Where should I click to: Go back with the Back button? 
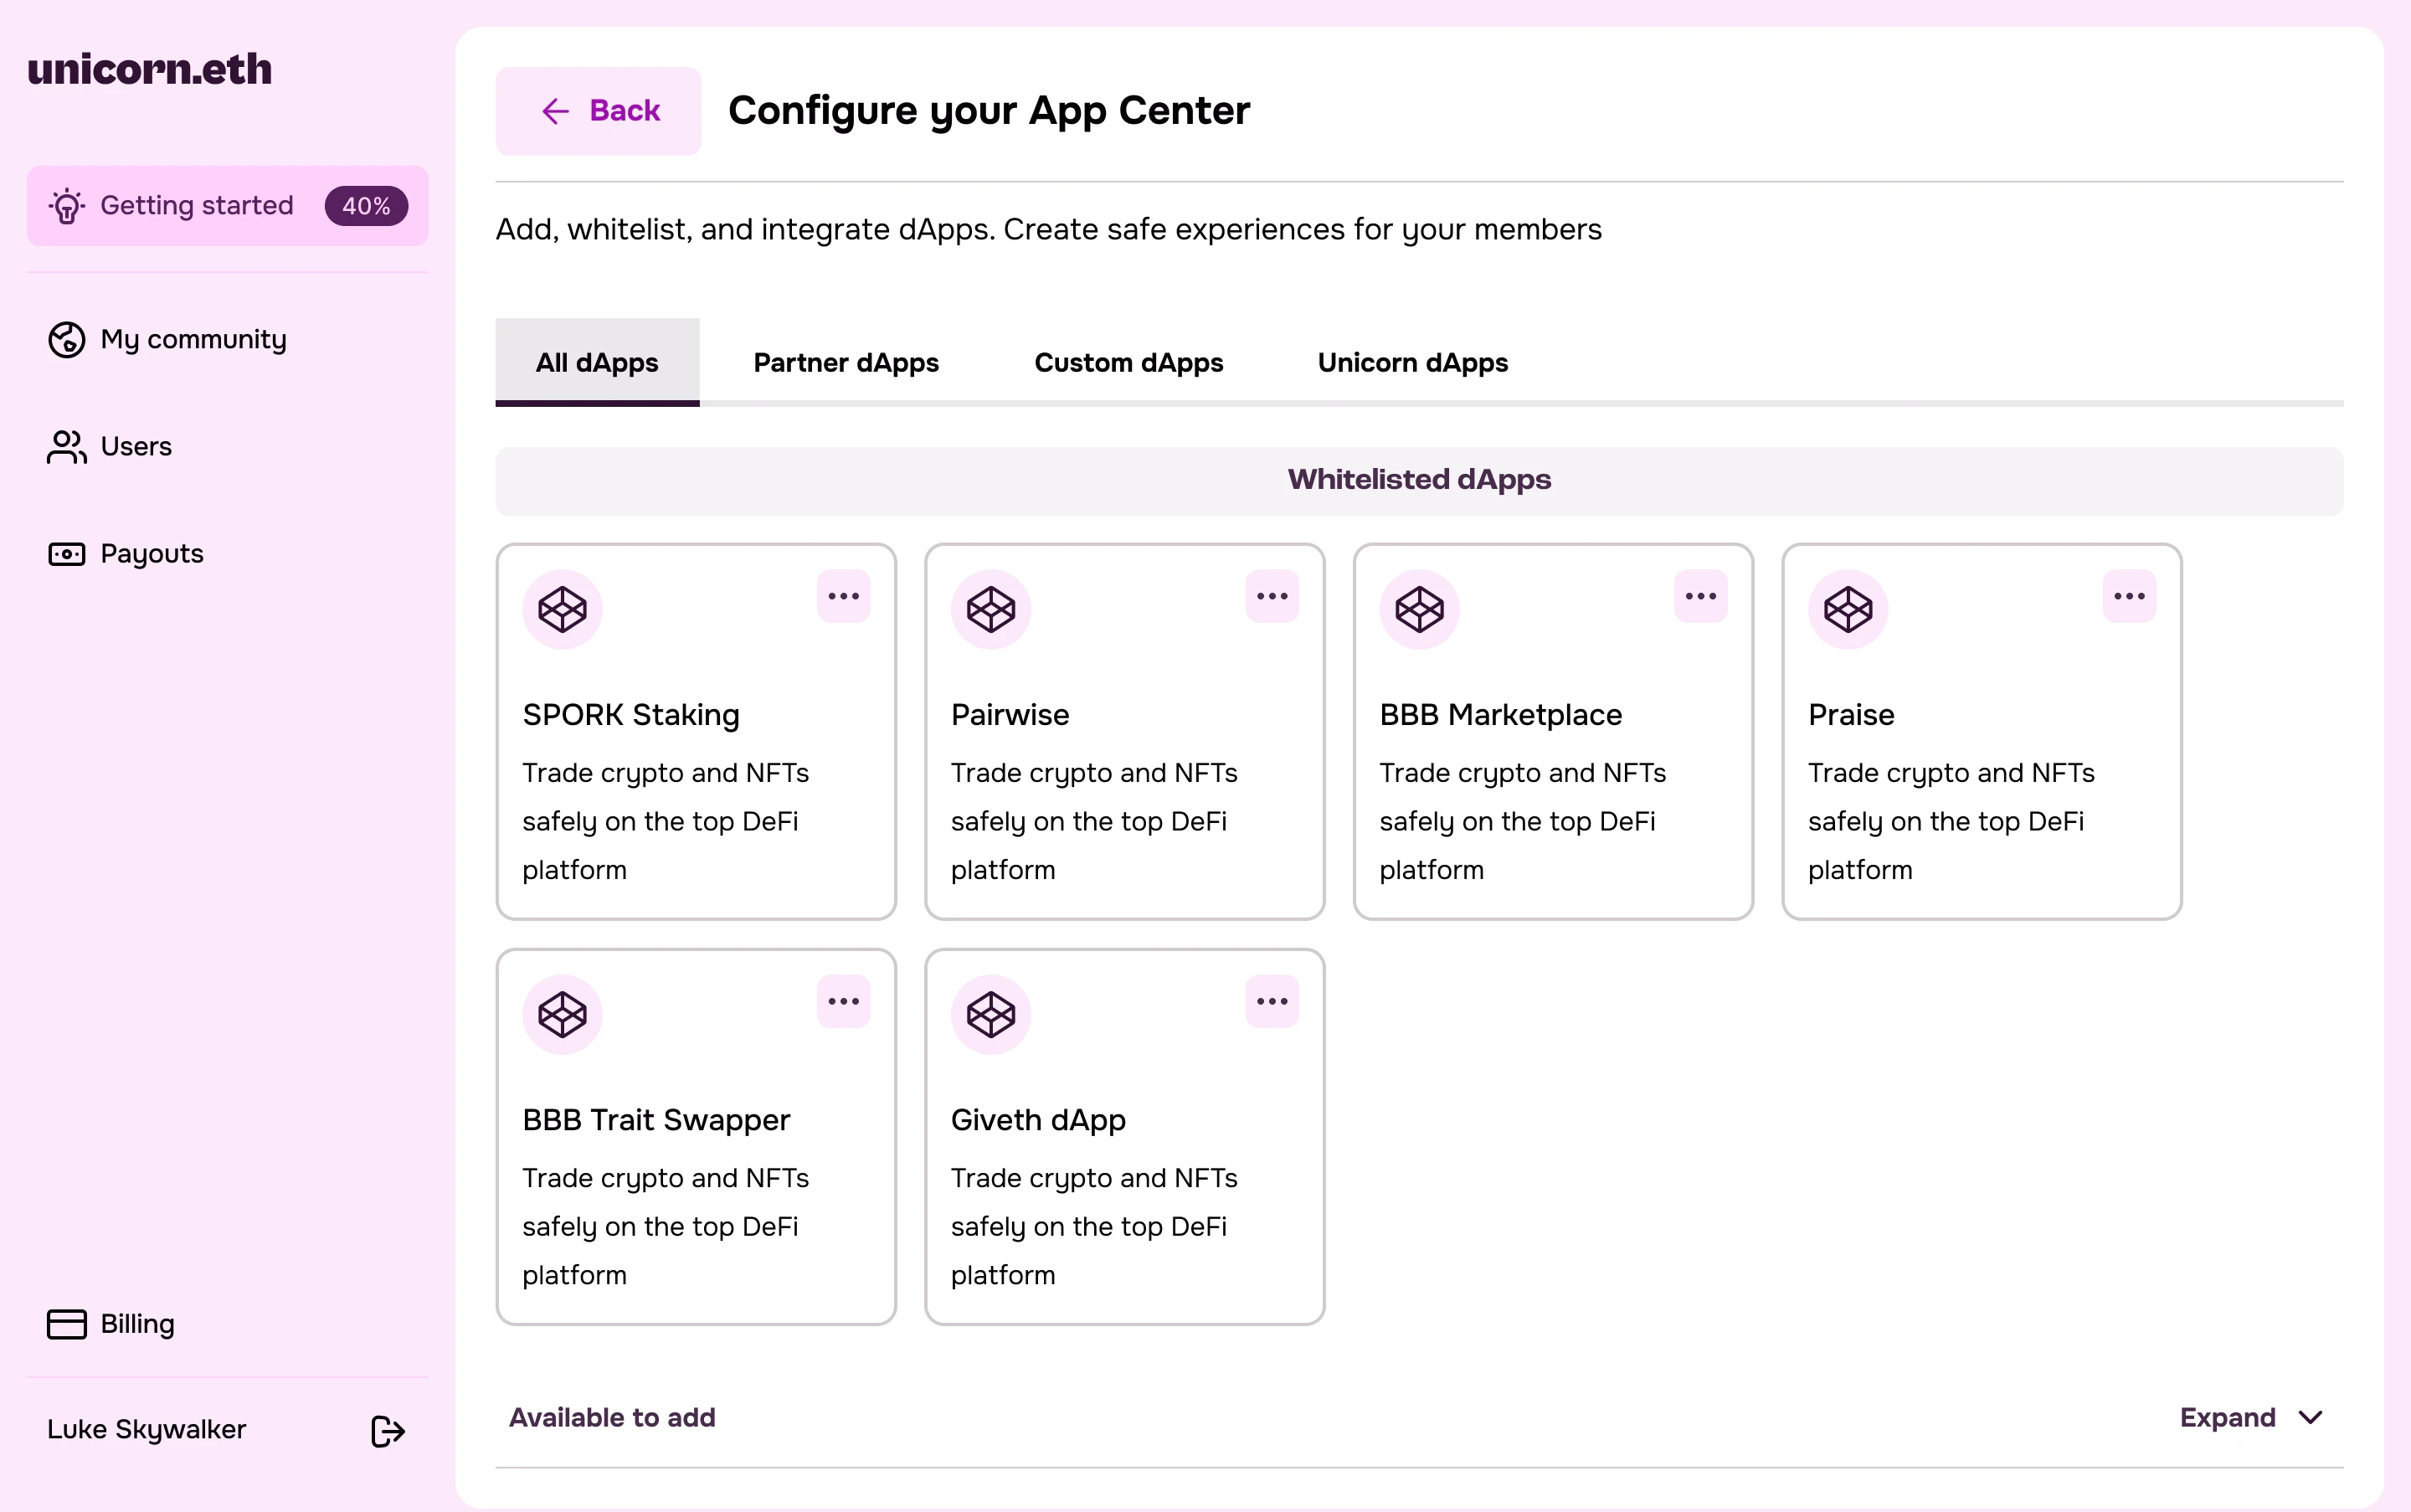598,111
